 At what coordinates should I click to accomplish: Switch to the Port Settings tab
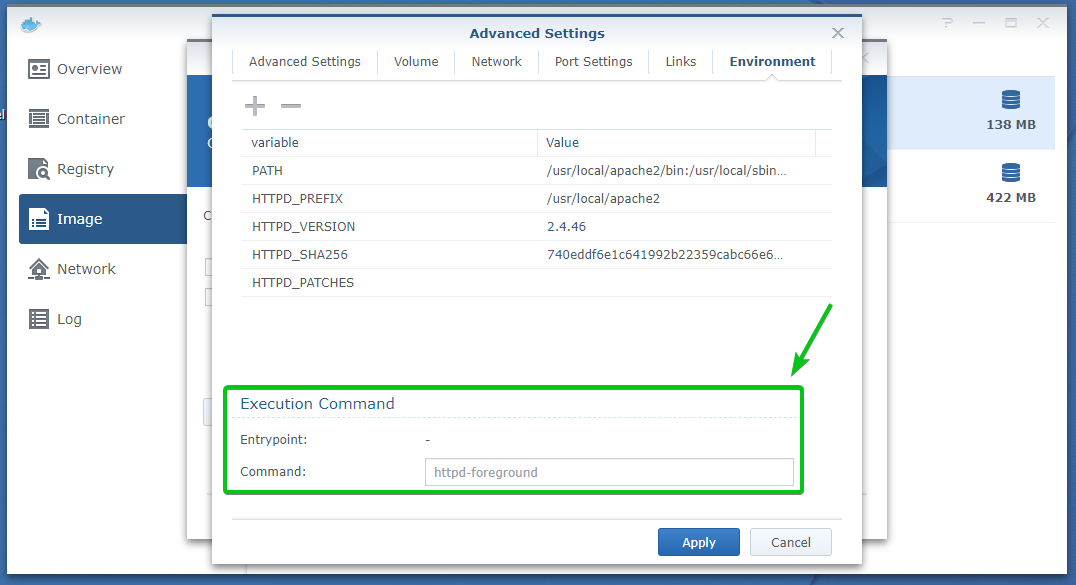593,62
